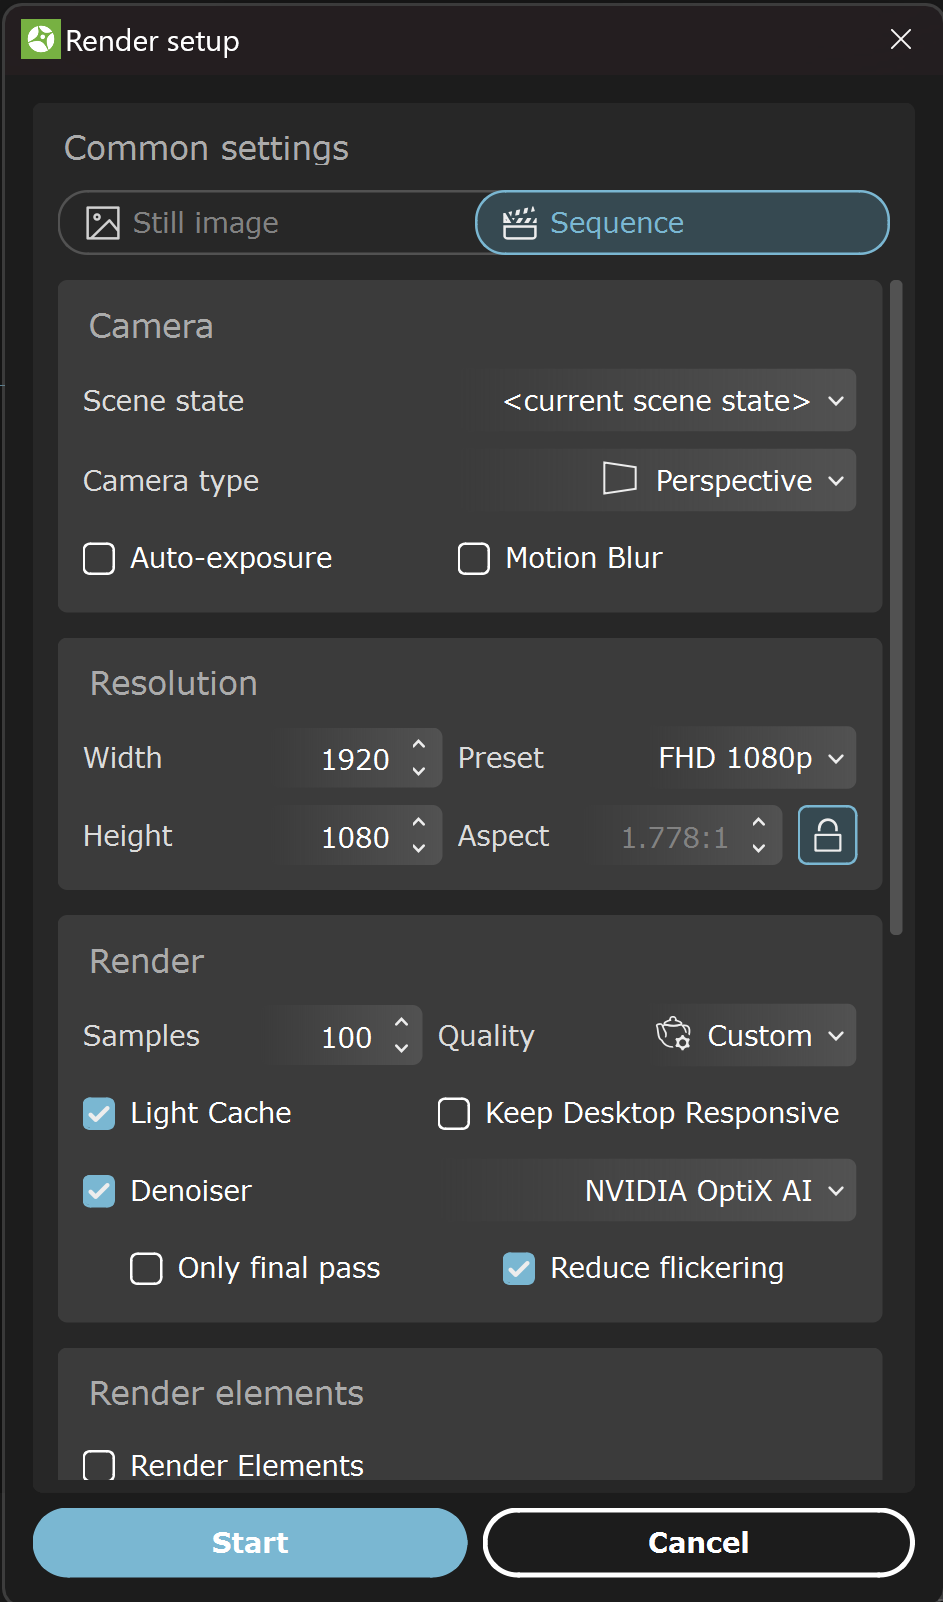Select the Sequence tab
The width and height of the screenshot is (943, 1602).
point(682,223)
